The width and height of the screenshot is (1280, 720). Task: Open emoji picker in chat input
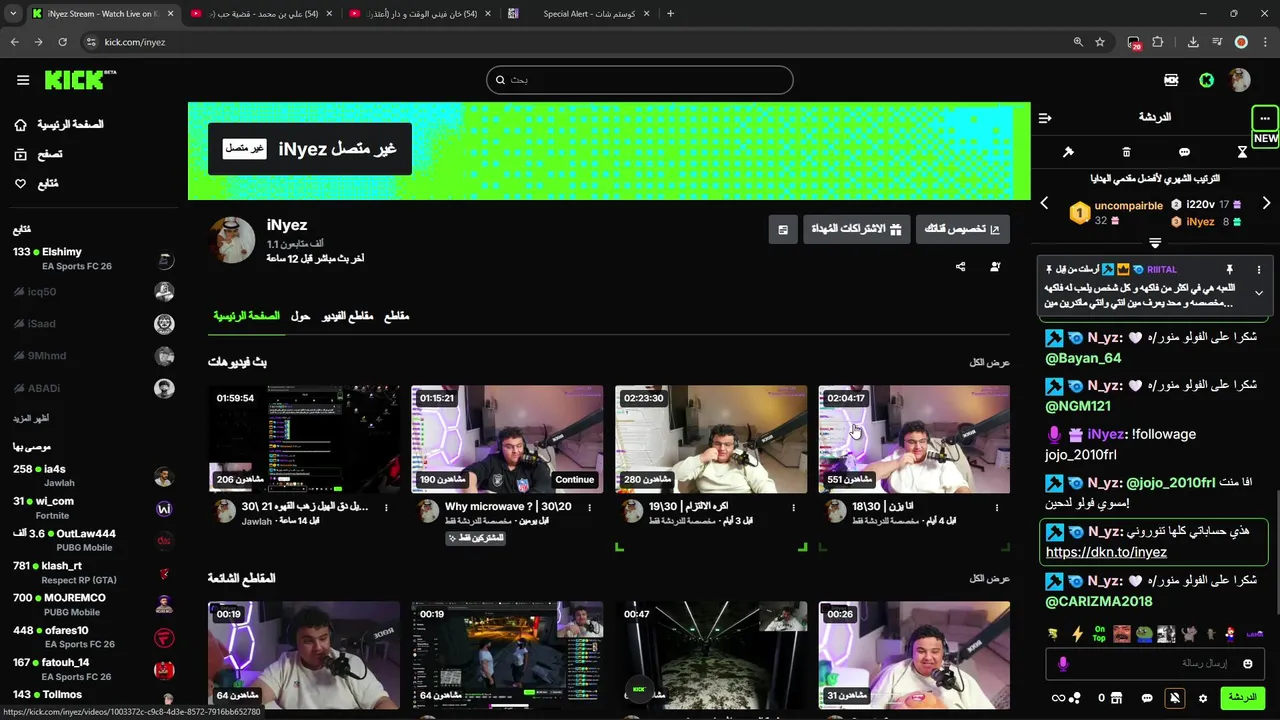pyautogui.click(x=1247, y=663)
